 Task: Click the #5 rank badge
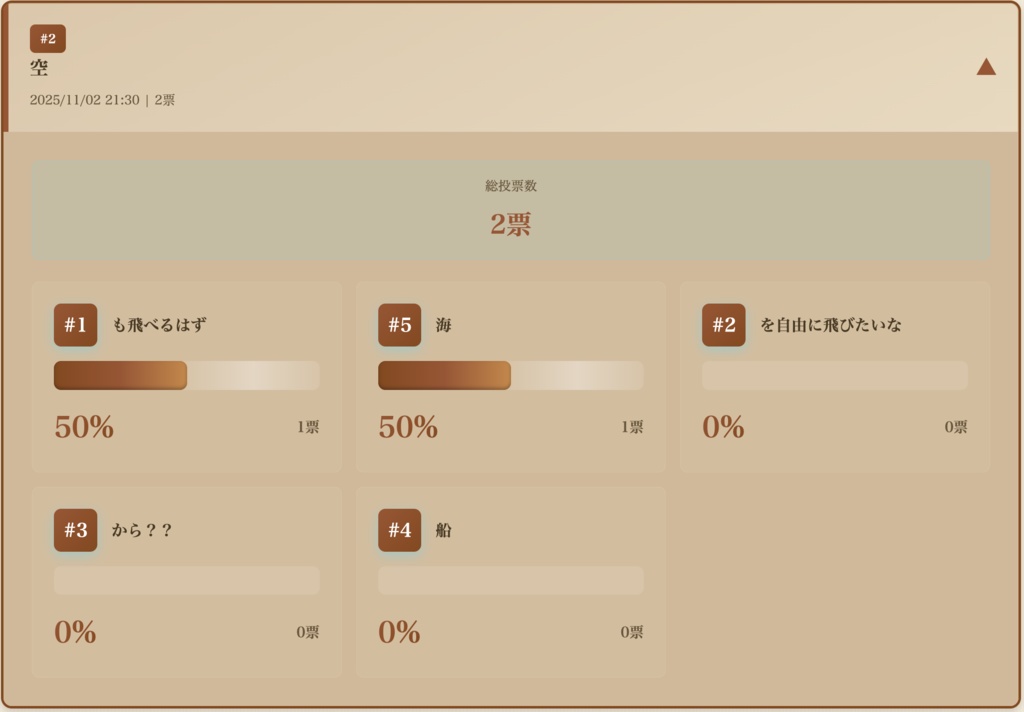pyautogui.click(x=400, y=325)
